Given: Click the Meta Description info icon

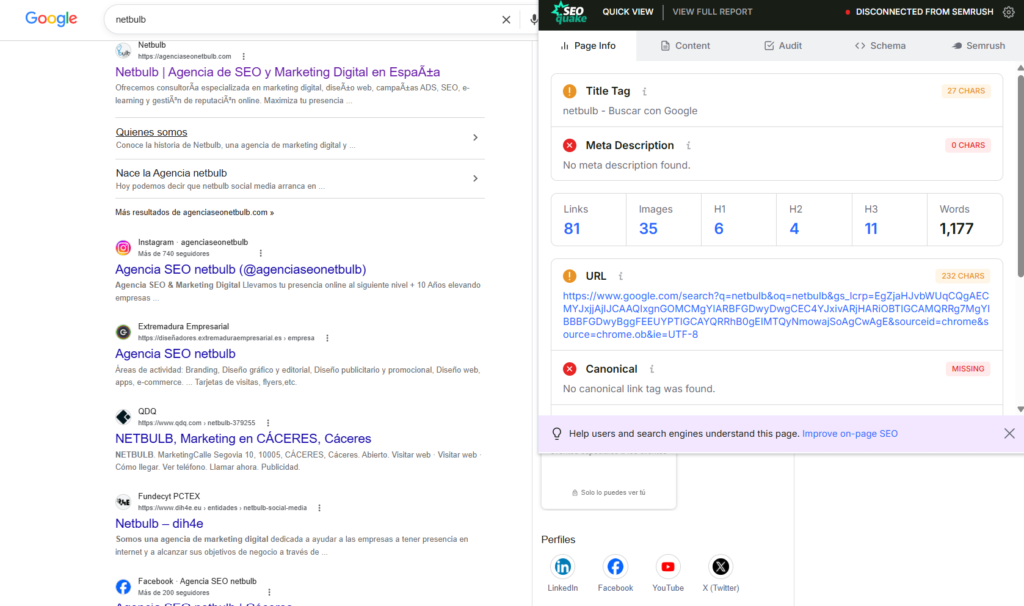Looking at the screenshot, I should (688, 146).
